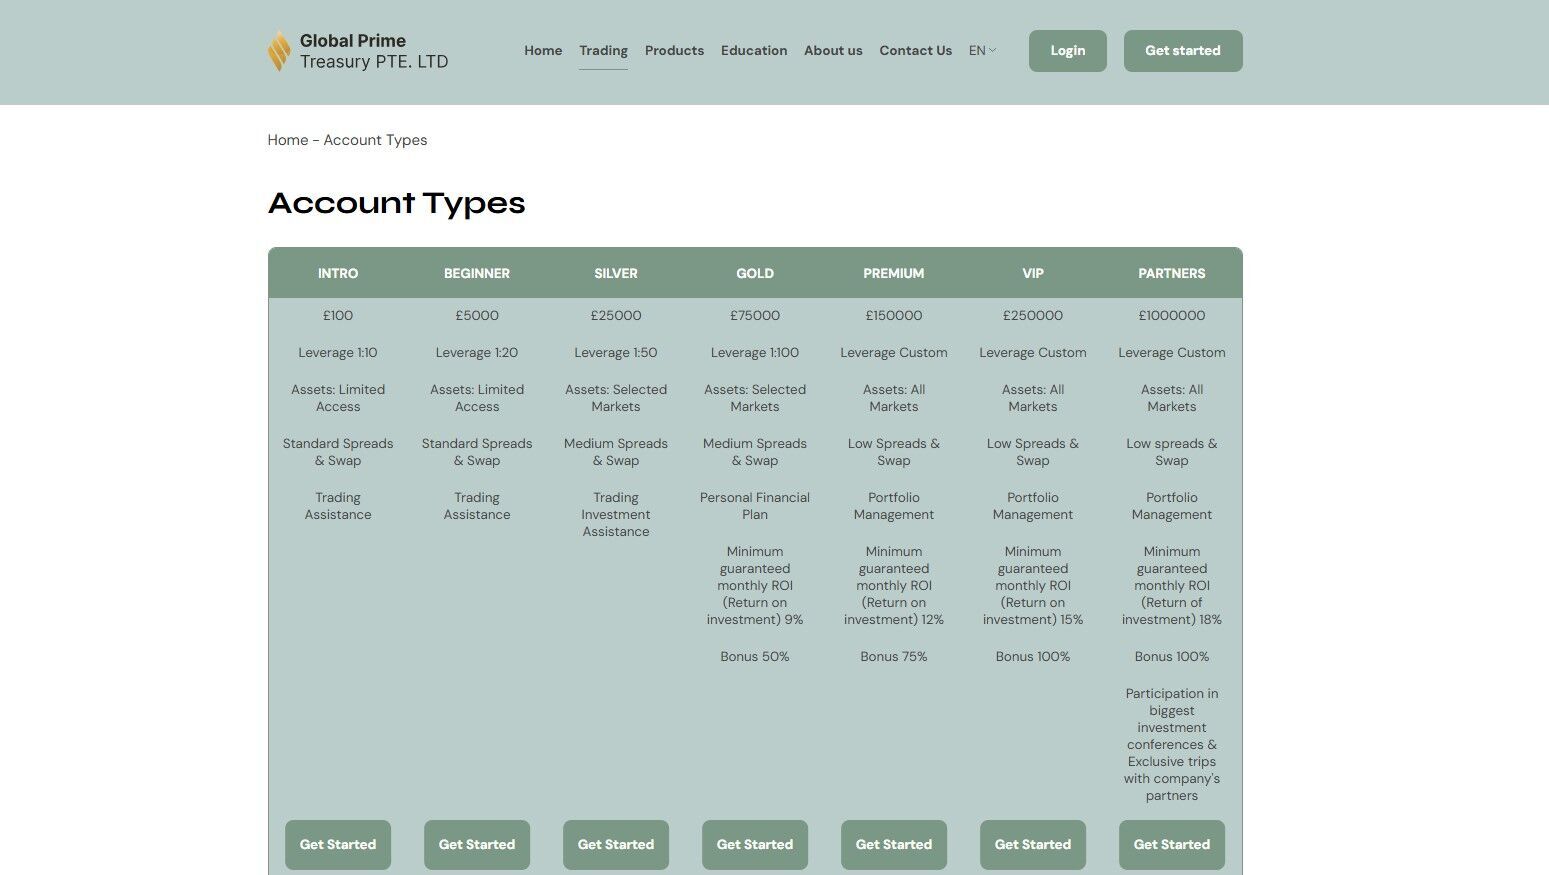Select the VIP column header
This screenshot has width=1549, height=875.
coord(1033,273)
